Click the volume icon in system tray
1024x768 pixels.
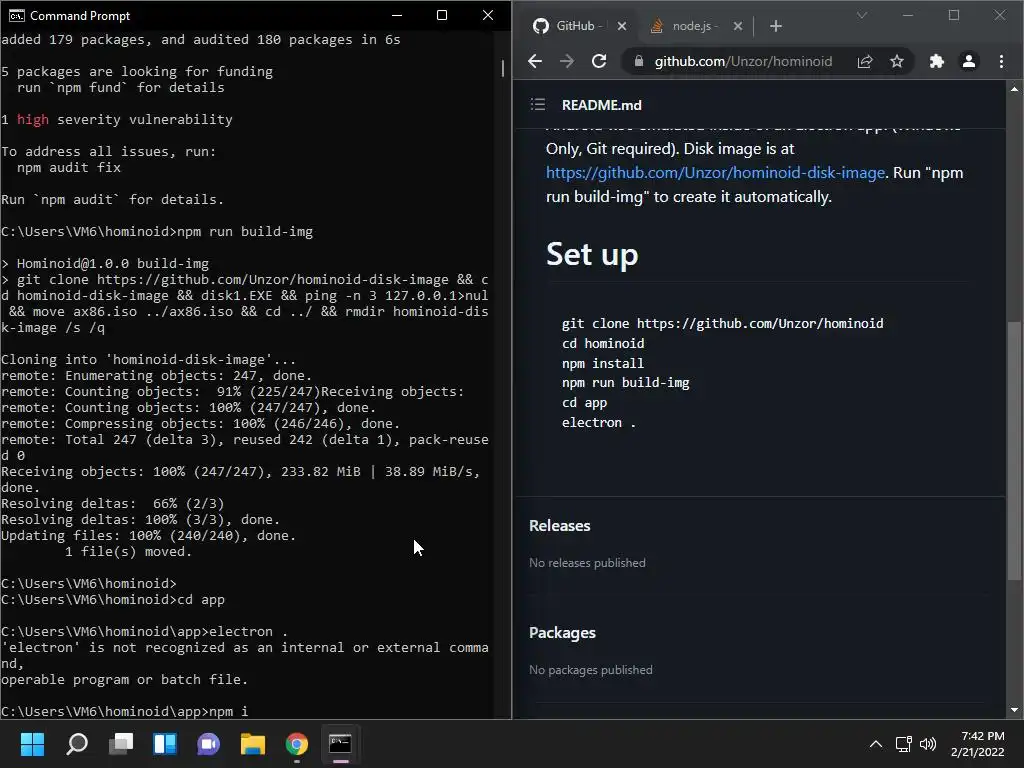pyautogui.click(x=927, y=744)
